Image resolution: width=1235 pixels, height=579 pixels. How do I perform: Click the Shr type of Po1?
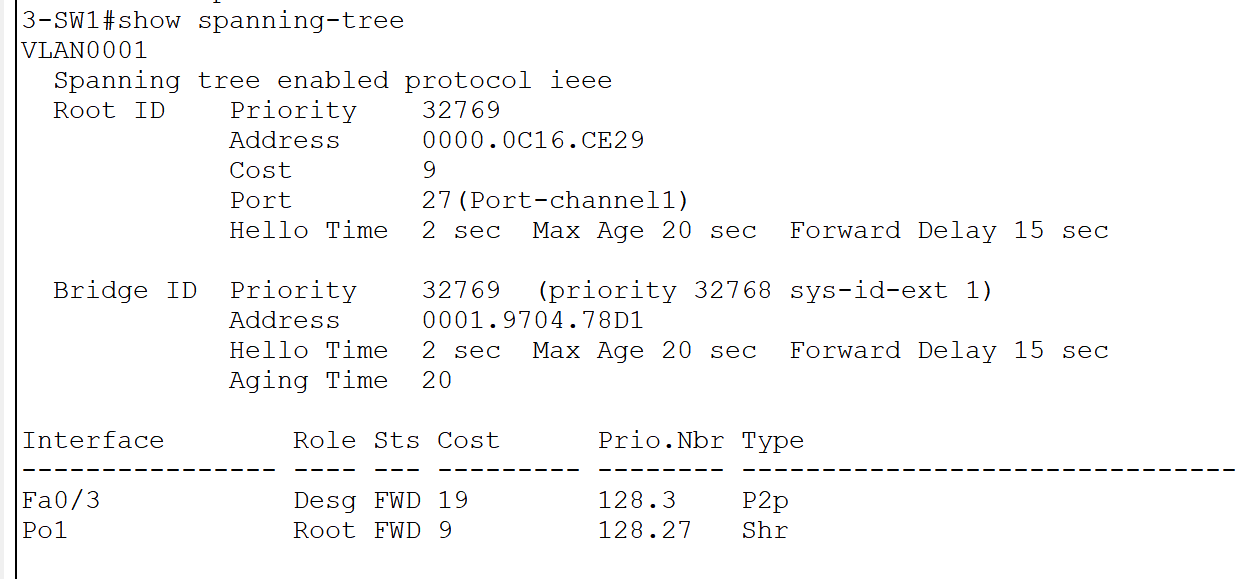(x=765, y=530)
